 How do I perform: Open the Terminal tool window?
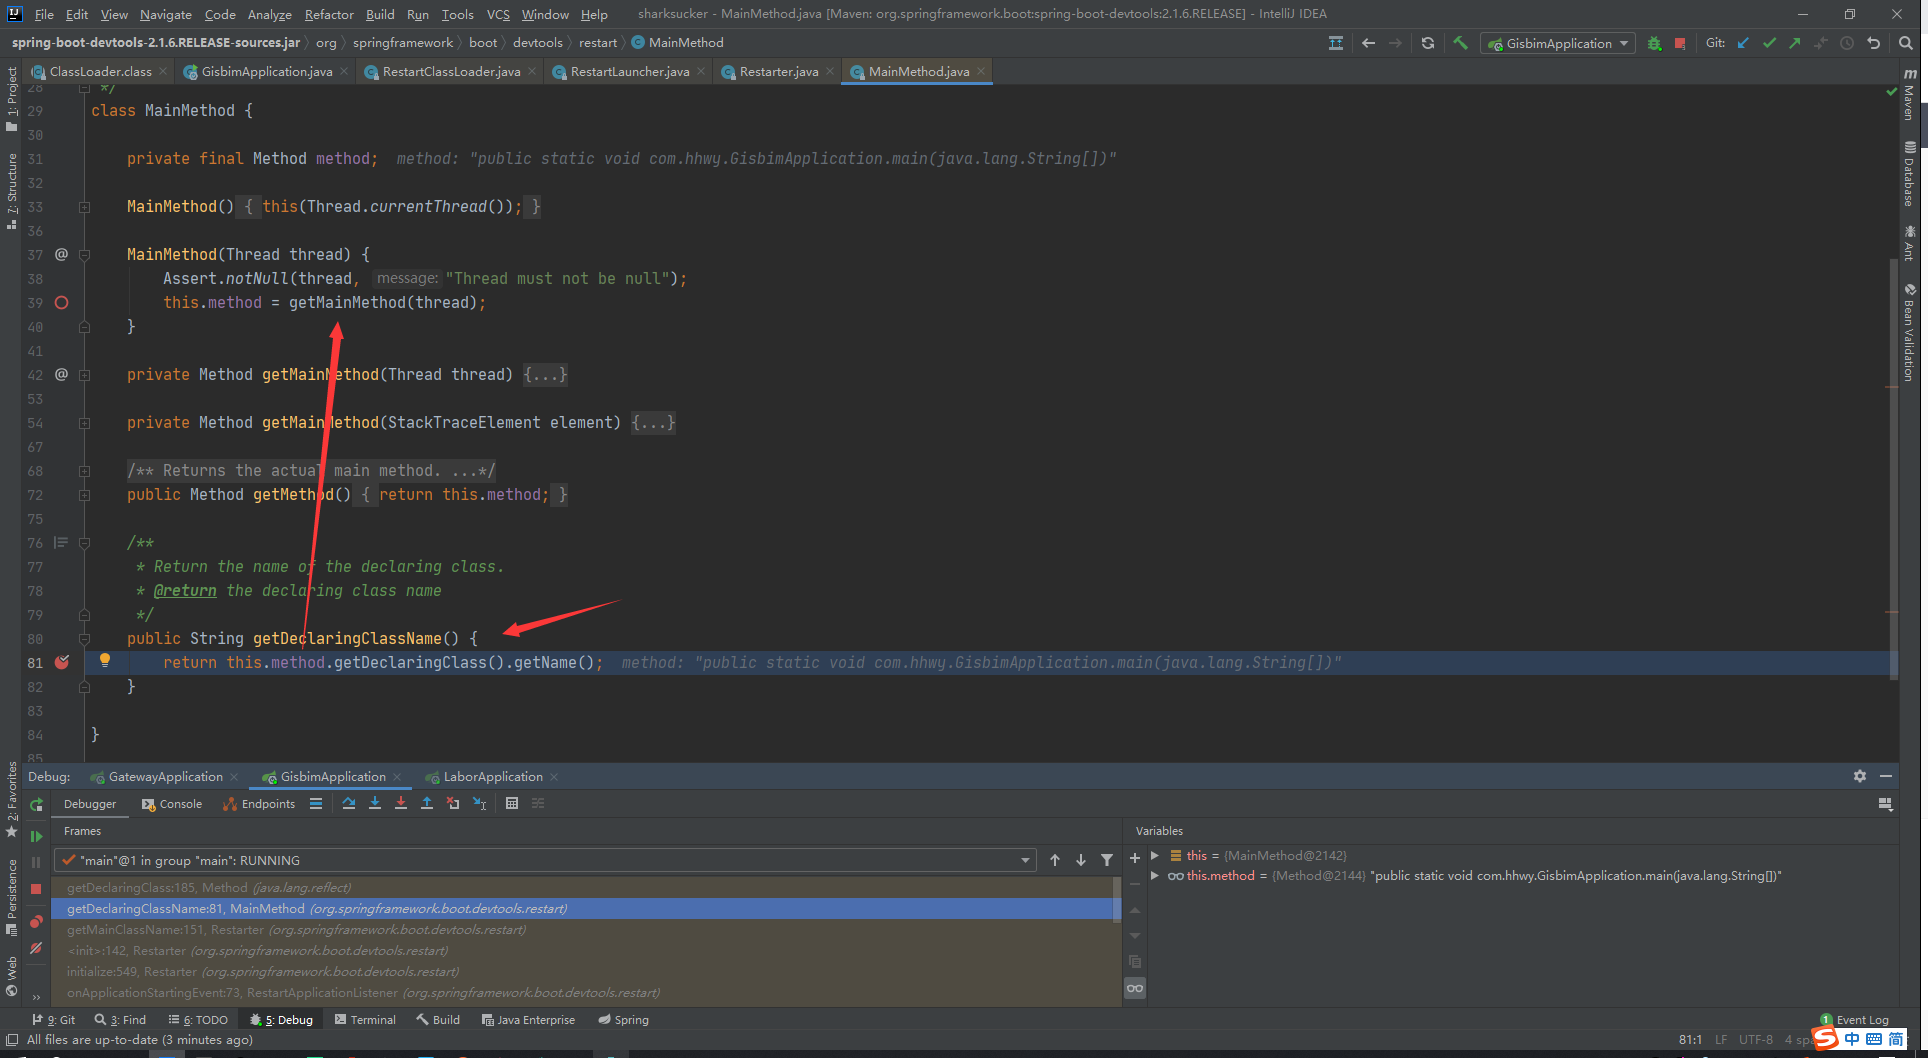(x=365, y=1019)
